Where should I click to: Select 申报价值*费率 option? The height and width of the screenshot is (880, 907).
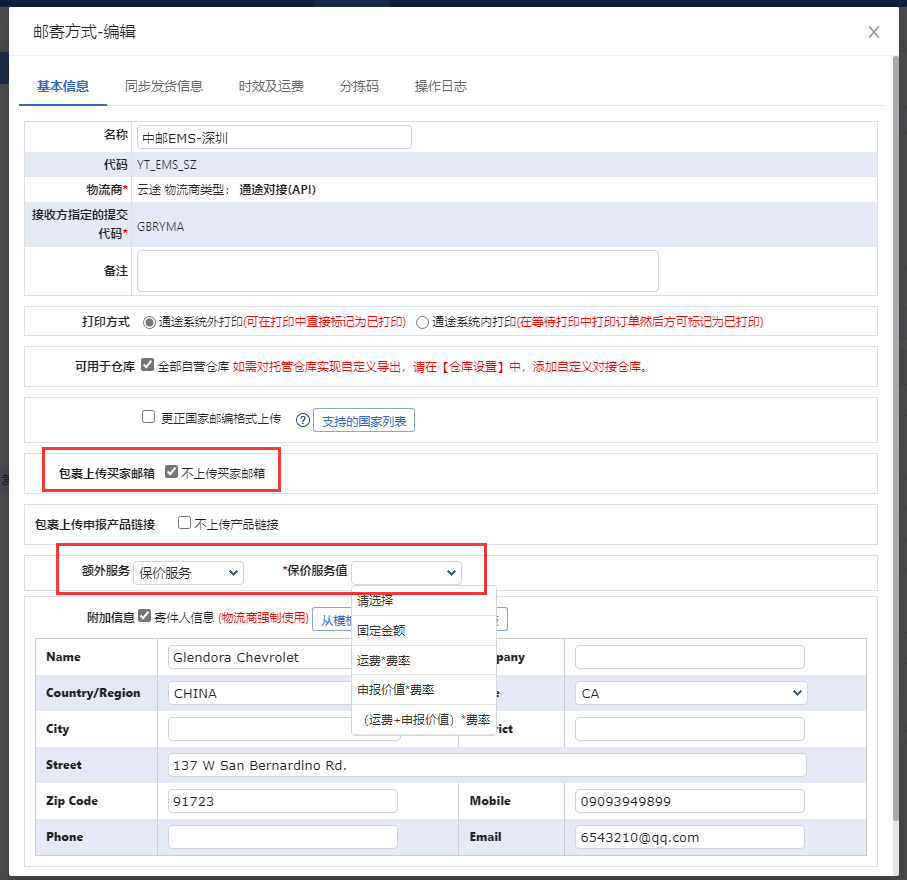395,690
